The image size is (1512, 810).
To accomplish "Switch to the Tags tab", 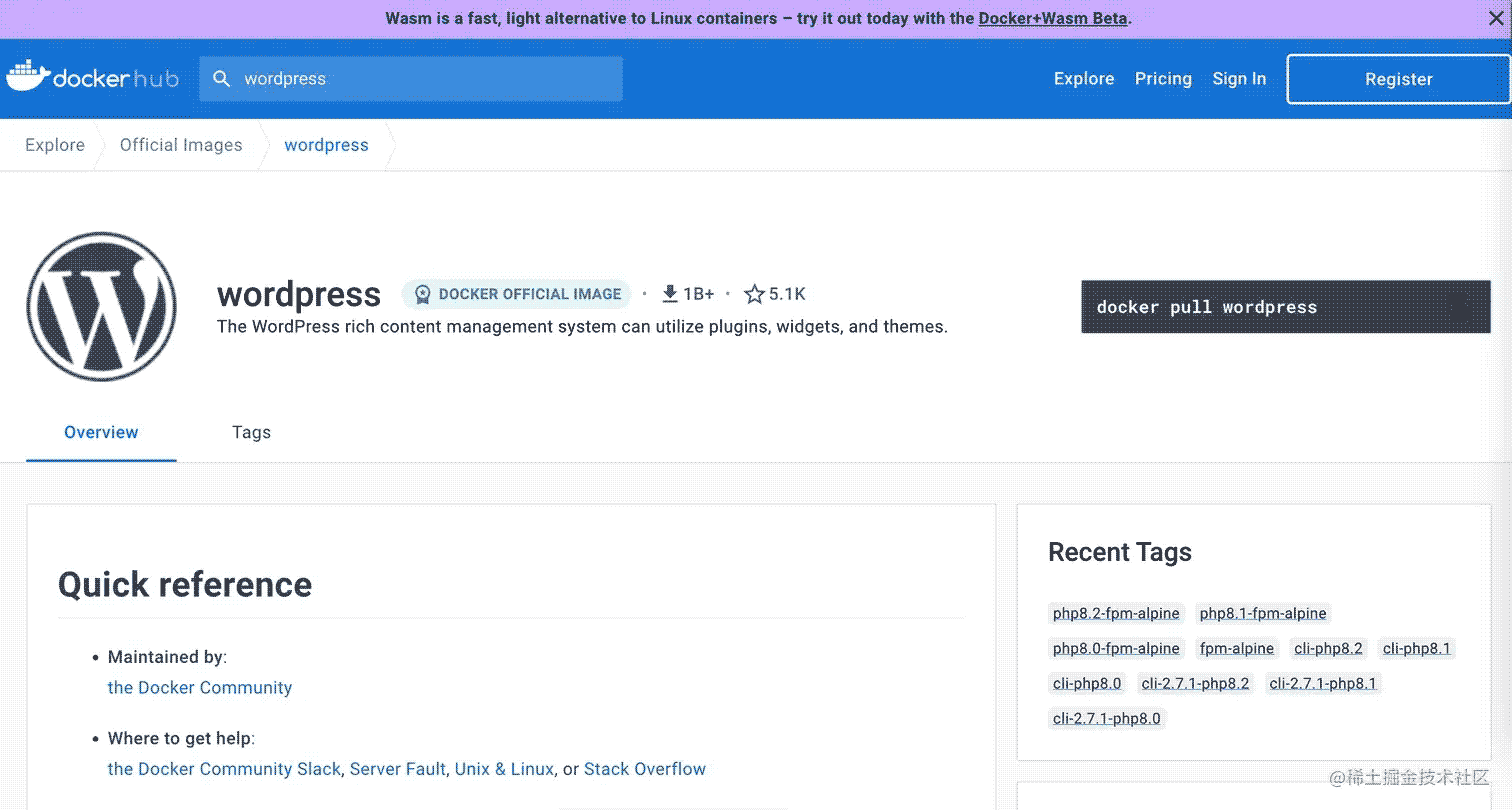I will click(251, 432).
